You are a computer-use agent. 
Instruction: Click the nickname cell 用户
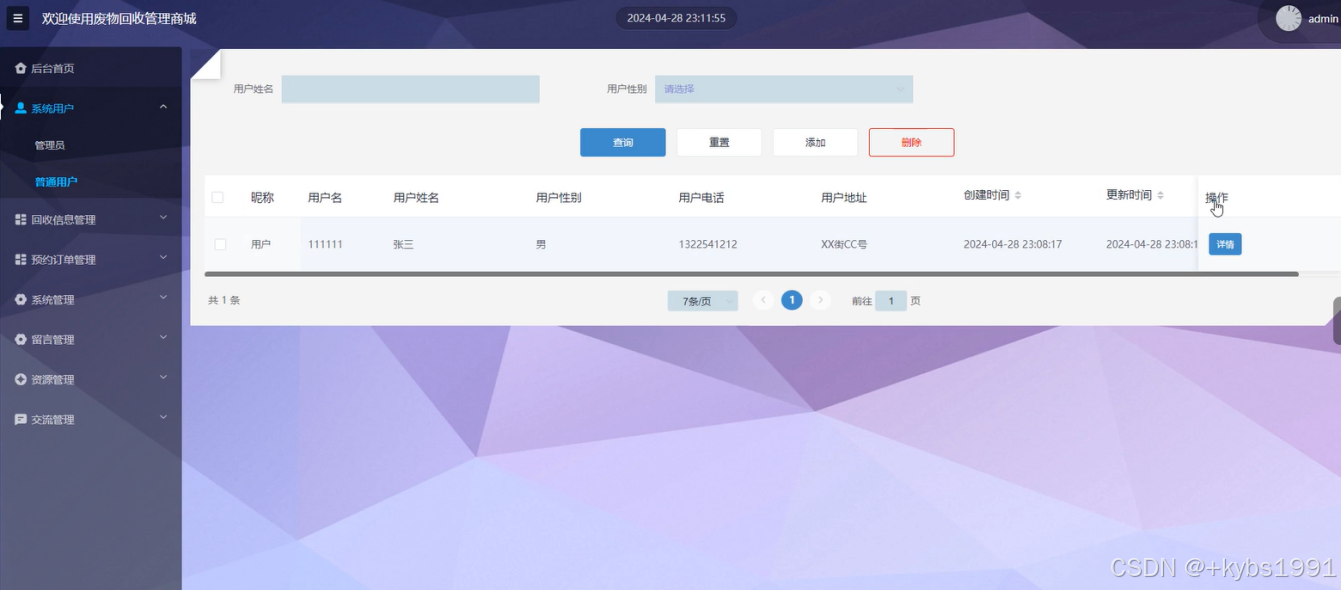(261, 244)
